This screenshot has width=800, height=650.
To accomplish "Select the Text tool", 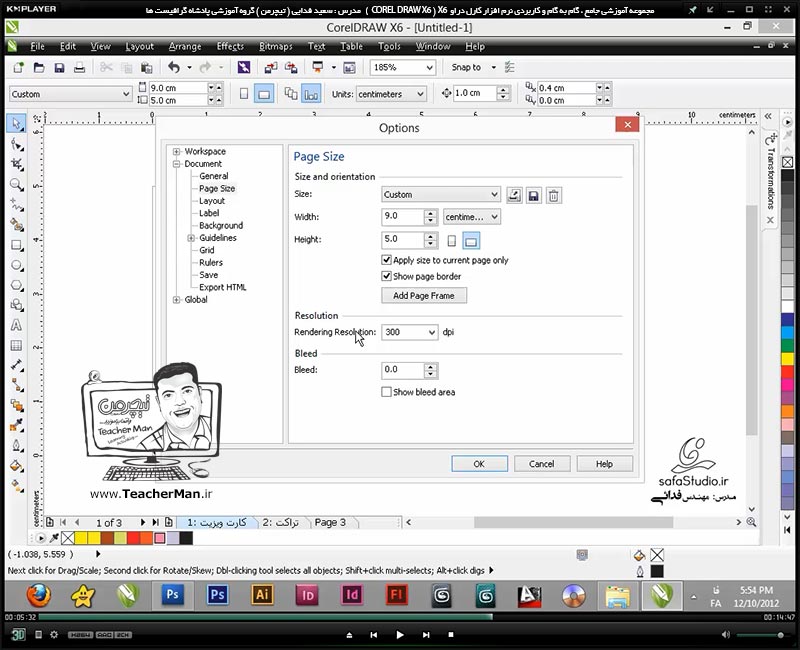I will tap(17, 325).
